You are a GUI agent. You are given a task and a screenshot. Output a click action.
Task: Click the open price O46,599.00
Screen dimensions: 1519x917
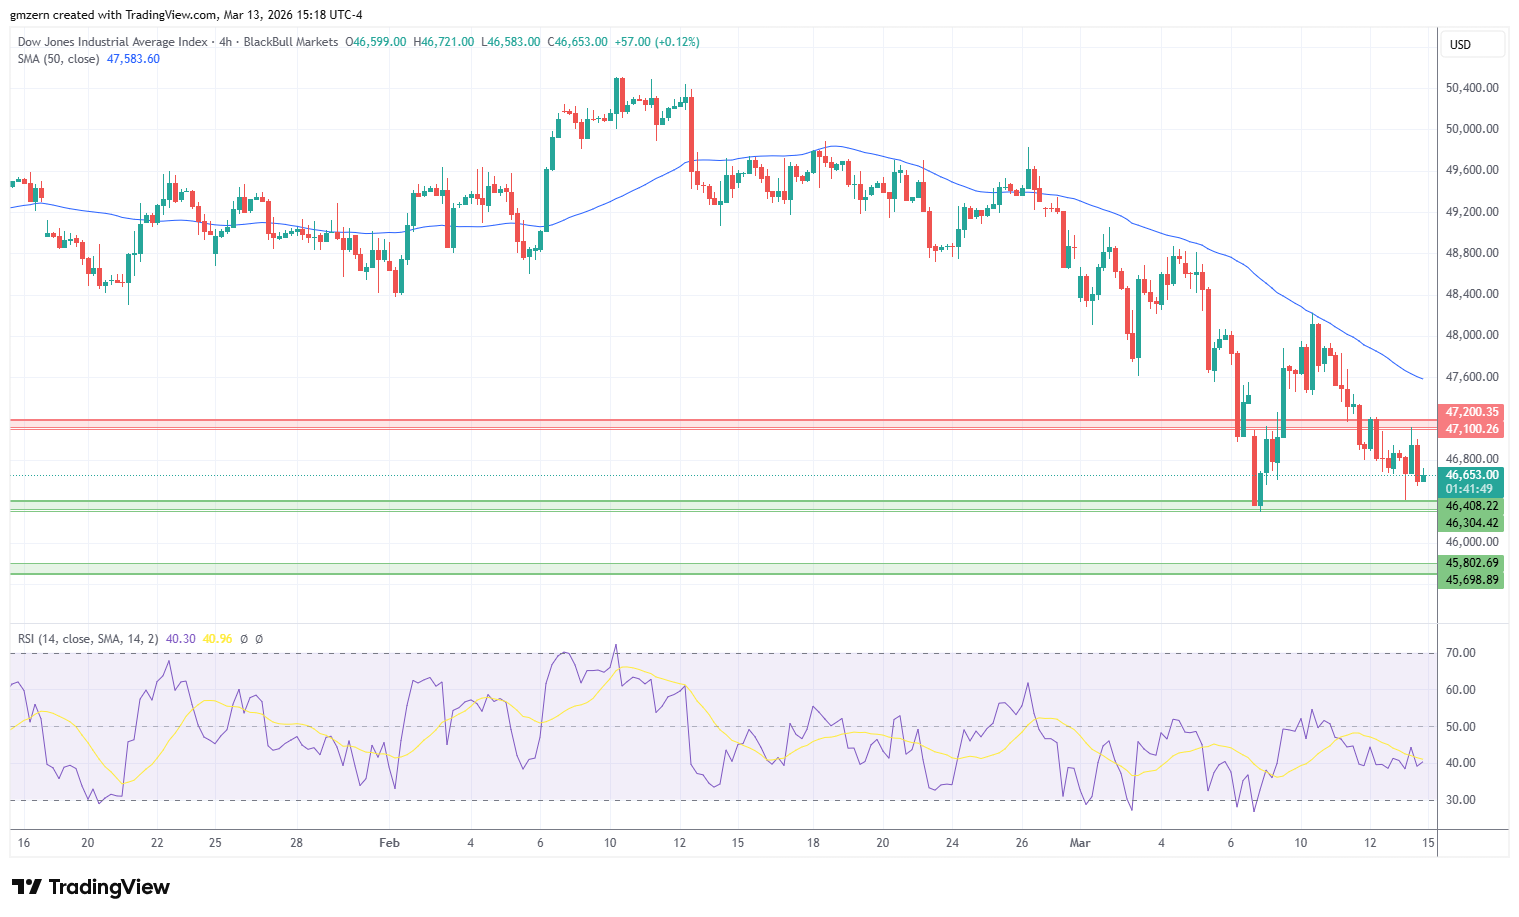coord(376,42)
